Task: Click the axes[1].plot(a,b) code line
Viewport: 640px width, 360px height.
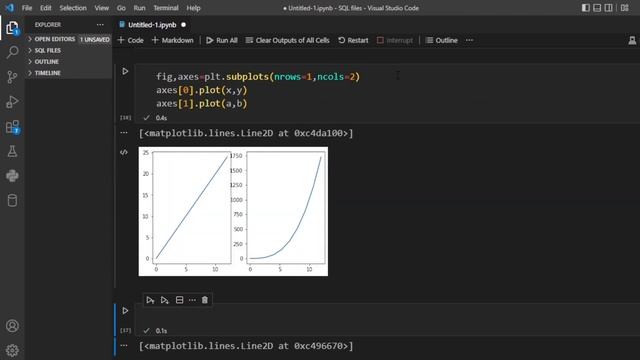Action: (x=202, y=104)
